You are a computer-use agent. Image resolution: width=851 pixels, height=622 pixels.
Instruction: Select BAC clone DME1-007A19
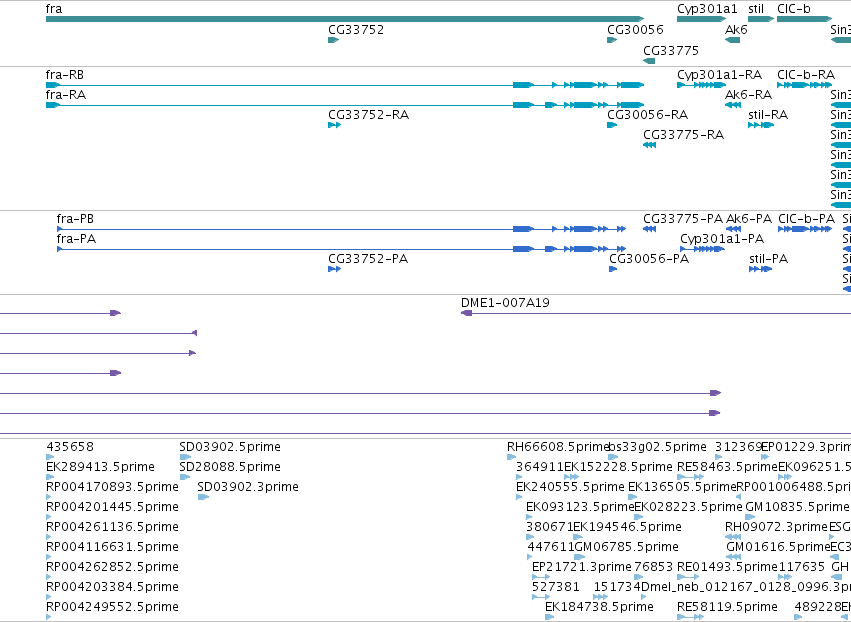[656, 313]
